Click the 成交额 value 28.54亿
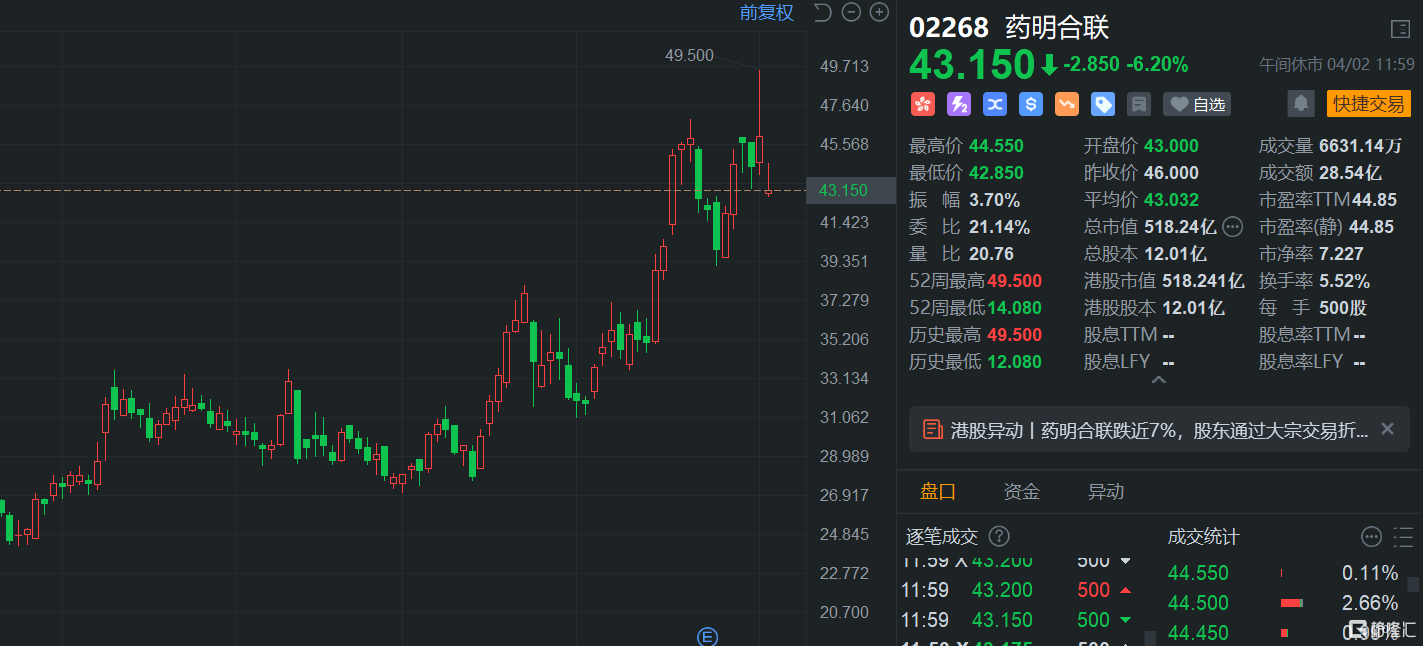 [x=1350, y=173]
